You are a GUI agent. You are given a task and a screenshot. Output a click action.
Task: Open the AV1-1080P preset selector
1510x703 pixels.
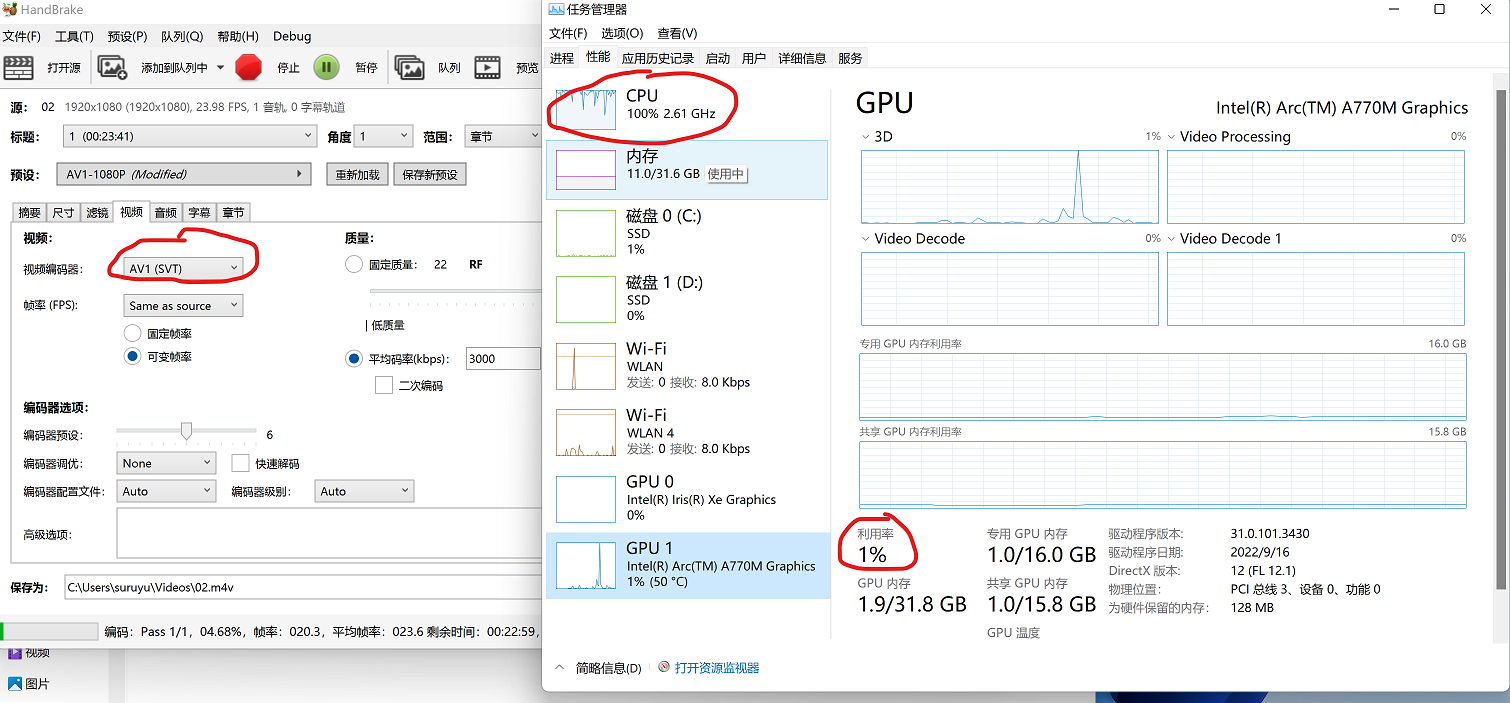[184, 174]
